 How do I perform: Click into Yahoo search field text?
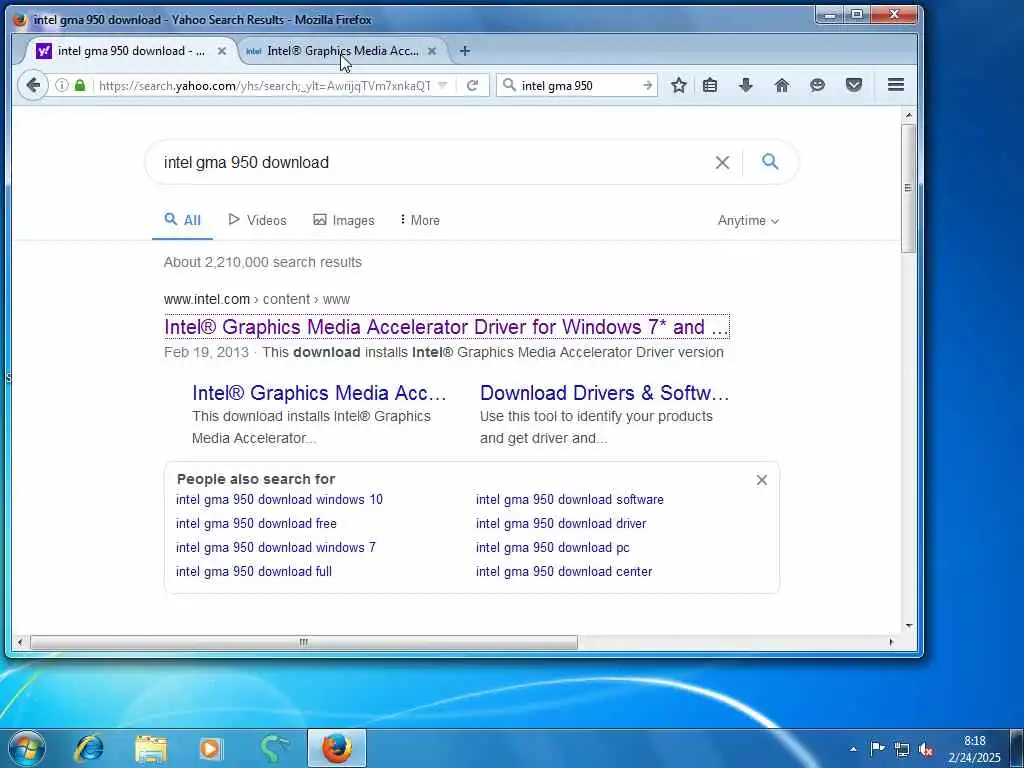click(246, 163)
